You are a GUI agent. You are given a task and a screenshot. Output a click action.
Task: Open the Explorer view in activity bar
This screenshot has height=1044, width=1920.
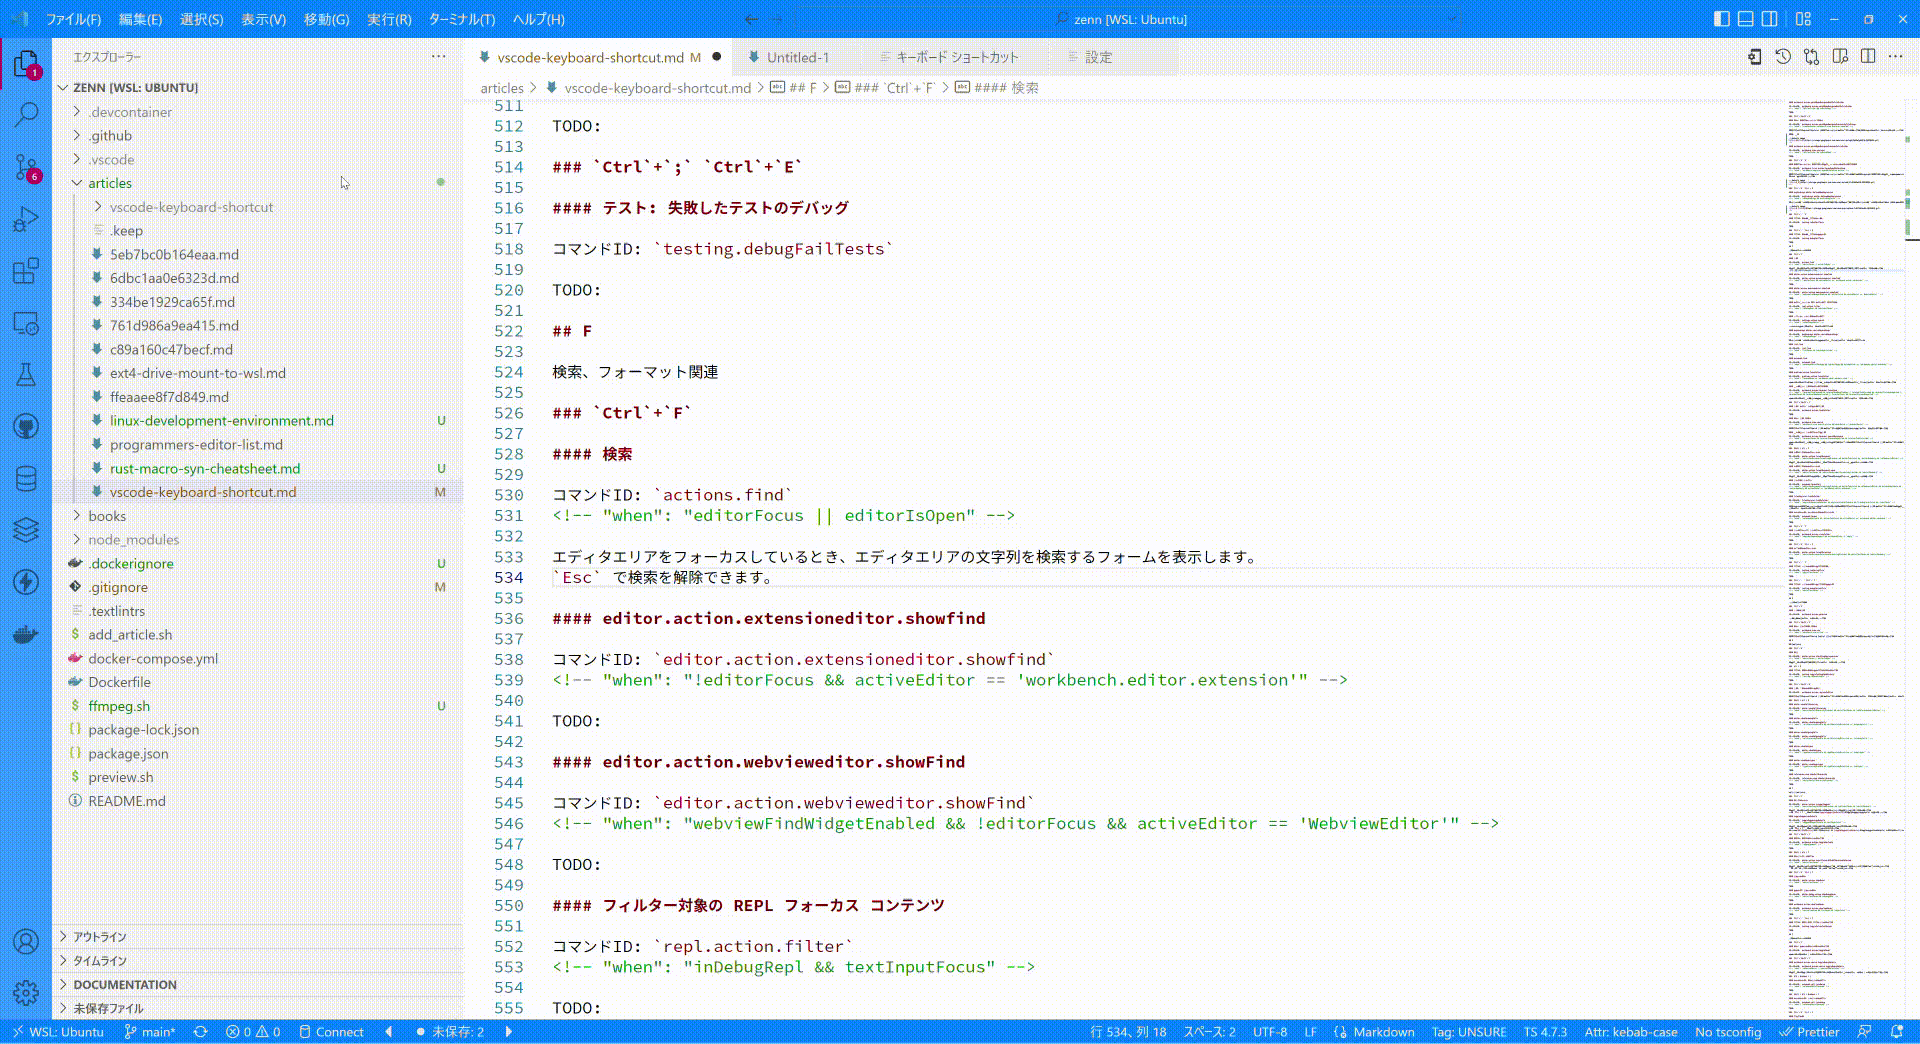(x=26, y=65)
